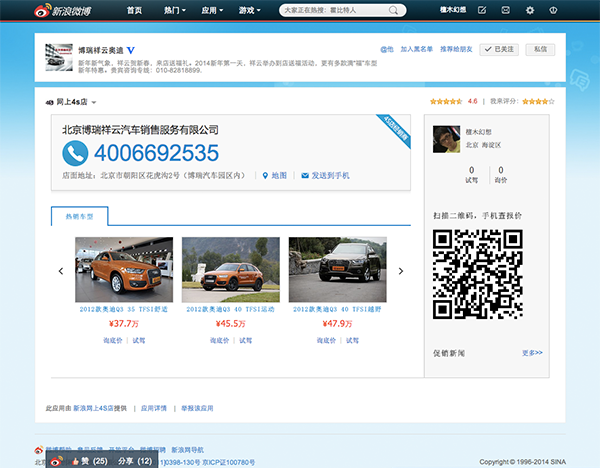Select the 热销车型 tab

[x=79, y=215]
